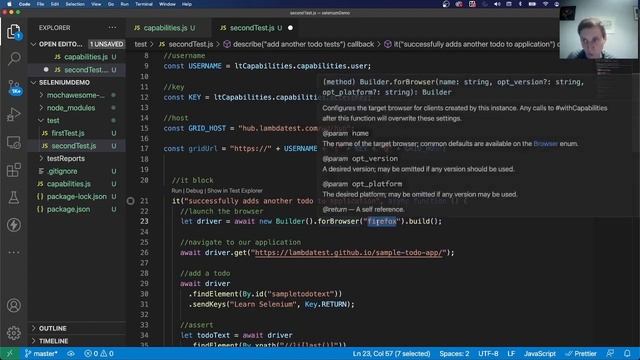Open the Wi-Fi menu bar icon

click(545, 4)
